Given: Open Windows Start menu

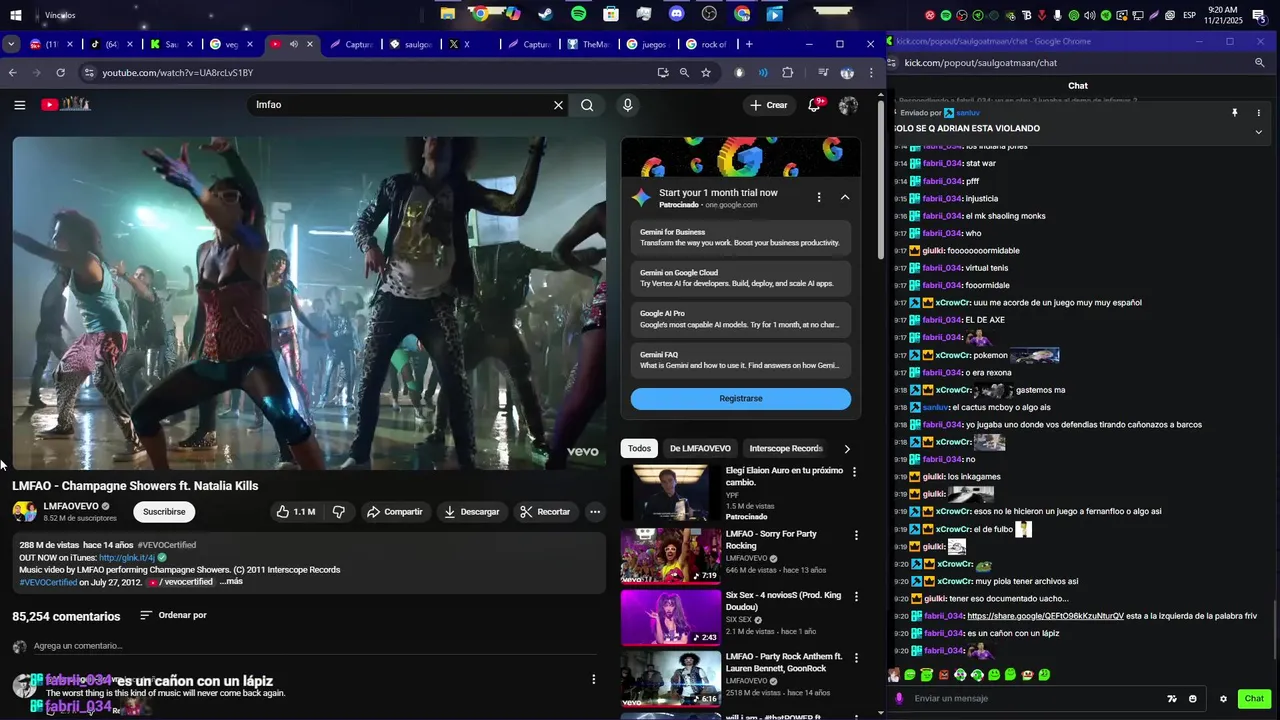Looking at the screenshot, I should pos(15,15).
